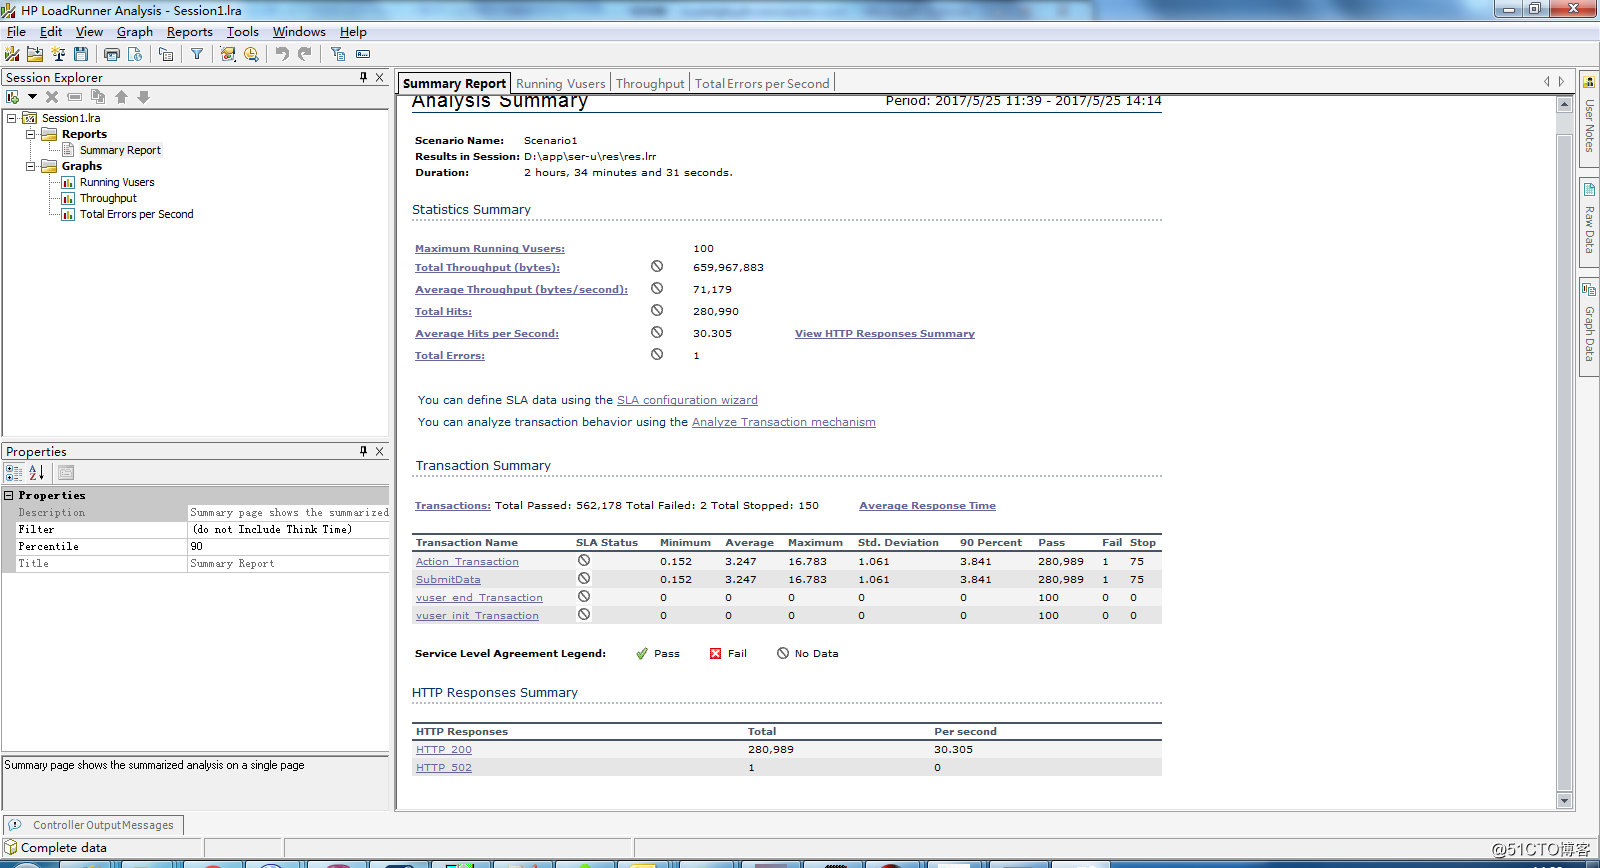
Task: Click the global filter funnel icon
Action: (x=197, y=54)
